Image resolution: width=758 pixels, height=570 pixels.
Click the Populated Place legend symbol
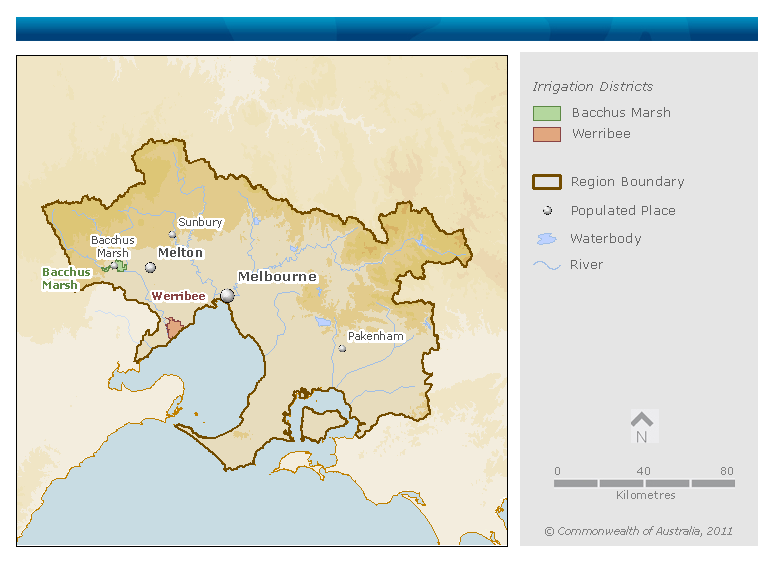tap(547, 210)
